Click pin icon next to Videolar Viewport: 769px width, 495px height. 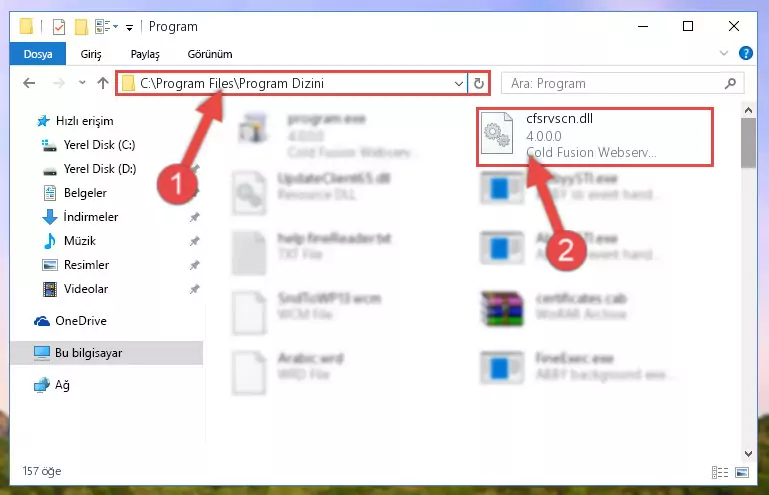pyautogui.click(x=195, y=289)
